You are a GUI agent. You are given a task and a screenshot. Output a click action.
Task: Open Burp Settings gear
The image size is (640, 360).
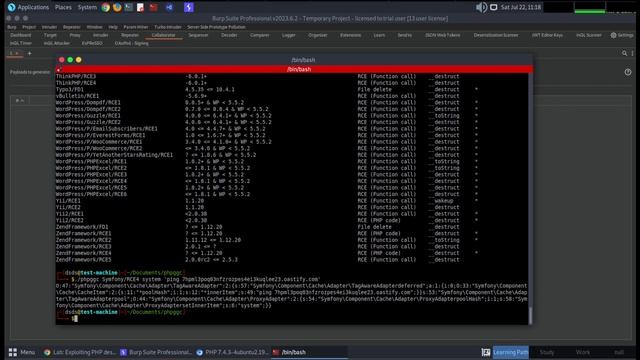coord(622,35)
